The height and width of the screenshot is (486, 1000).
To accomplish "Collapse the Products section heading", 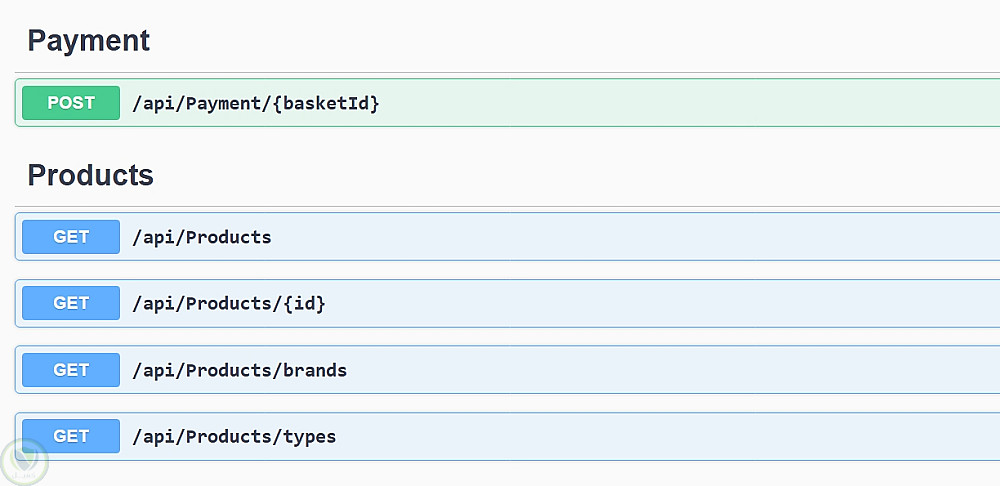I will click(90, 175).
